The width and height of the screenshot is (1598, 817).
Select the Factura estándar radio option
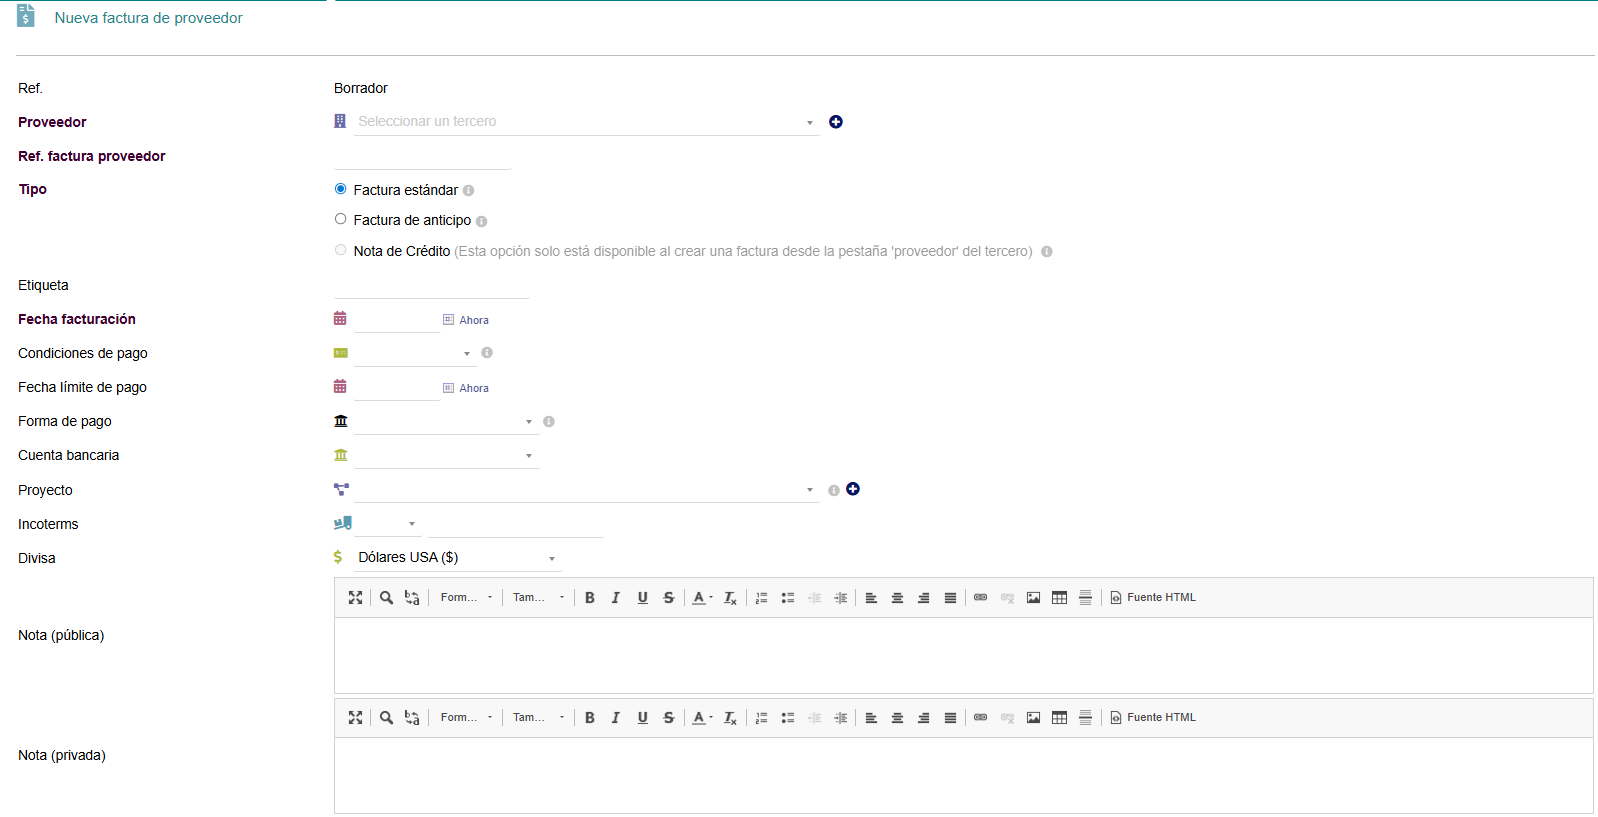(x=341, y=189)
